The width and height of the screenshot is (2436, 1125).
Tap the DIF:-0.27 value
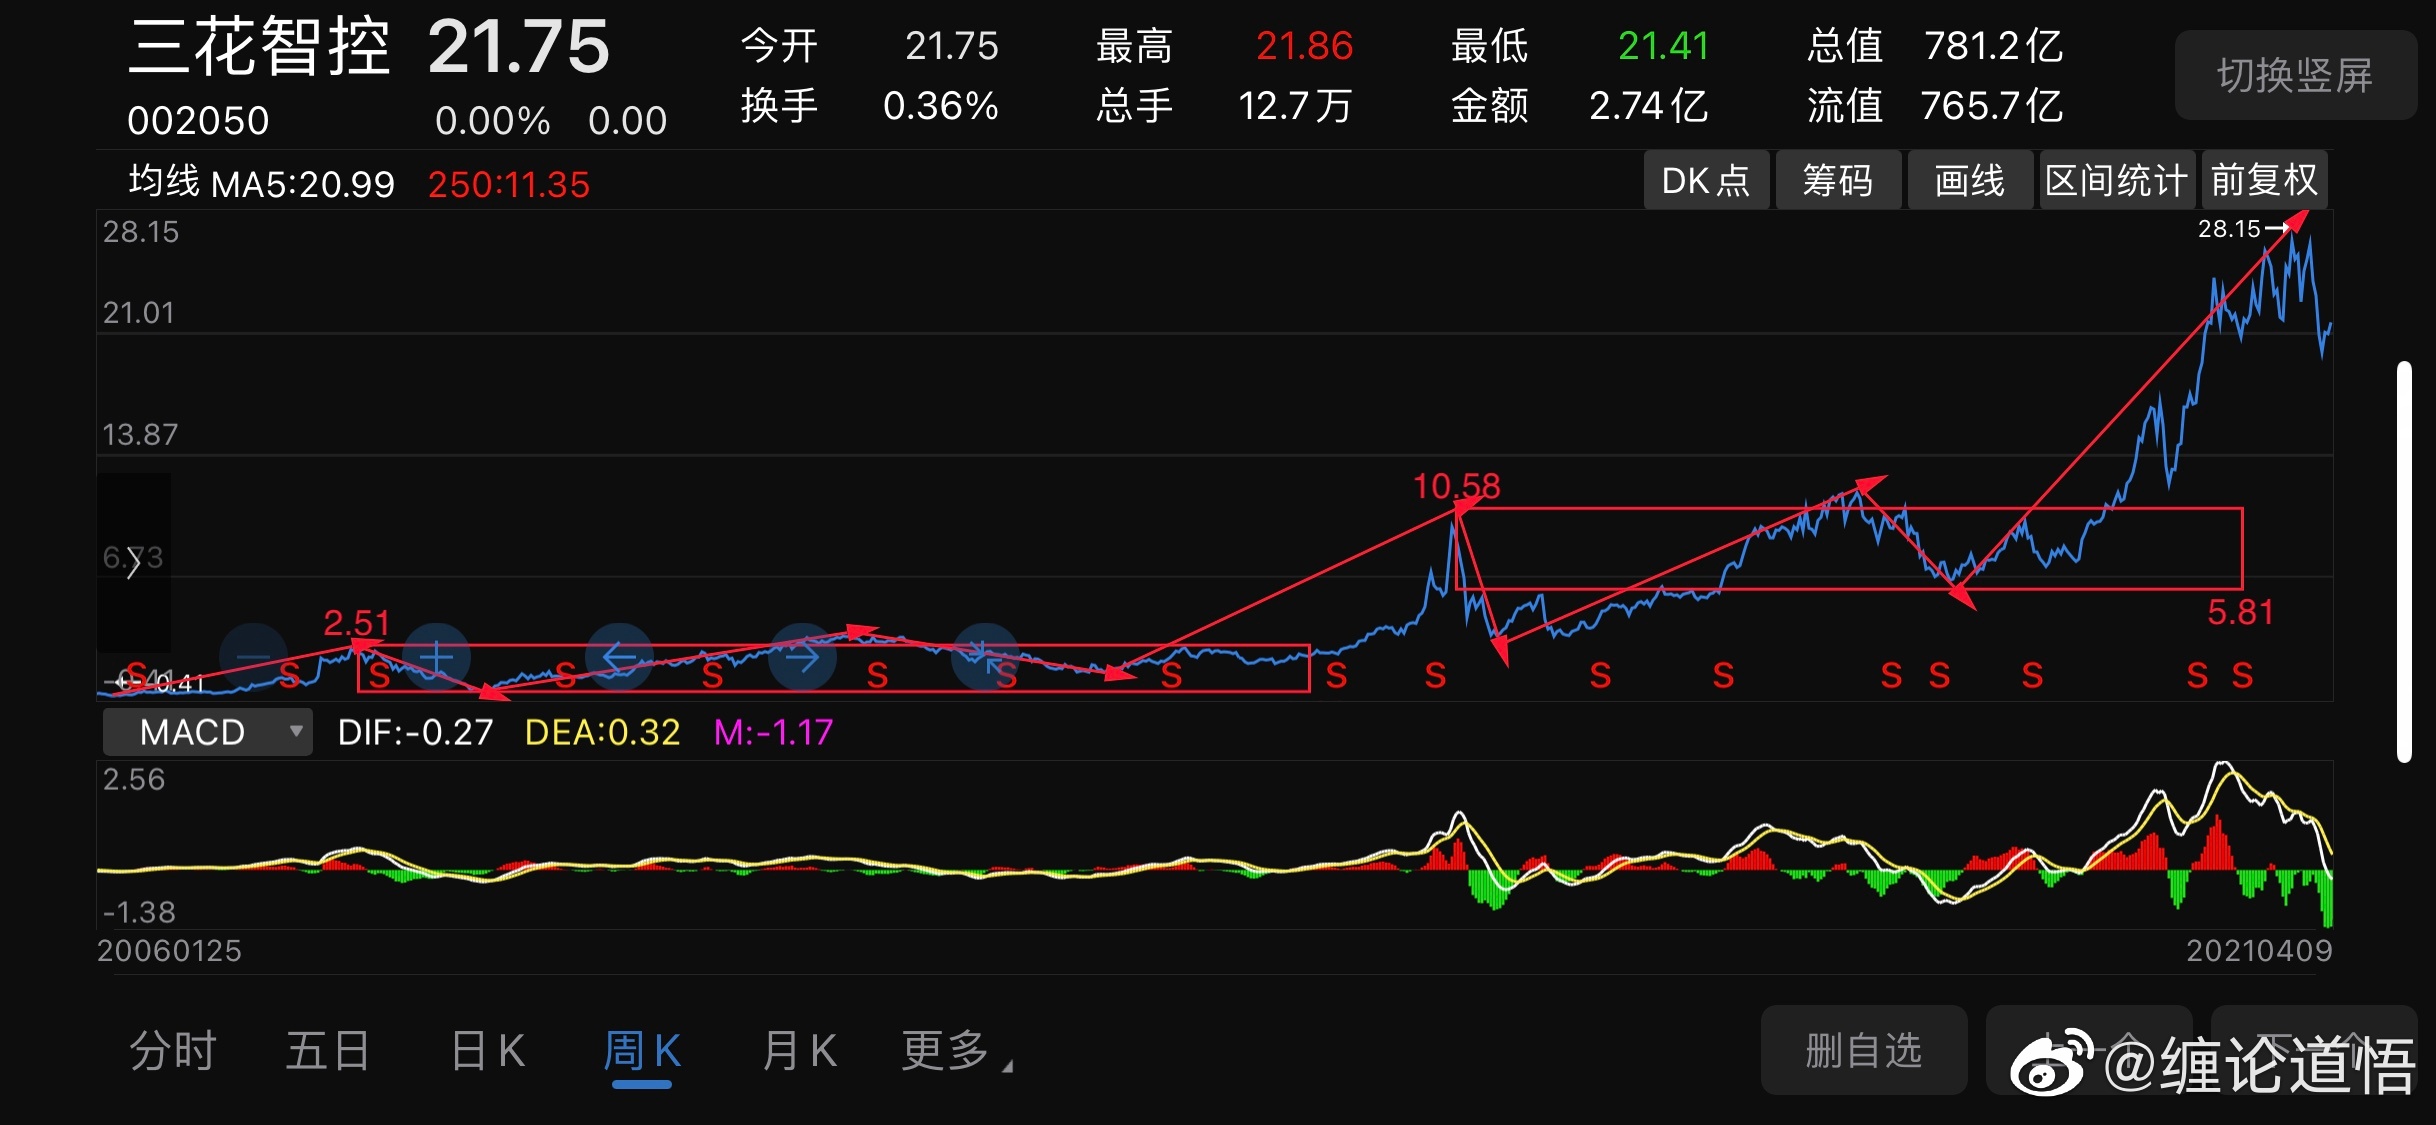pos(415,732)
